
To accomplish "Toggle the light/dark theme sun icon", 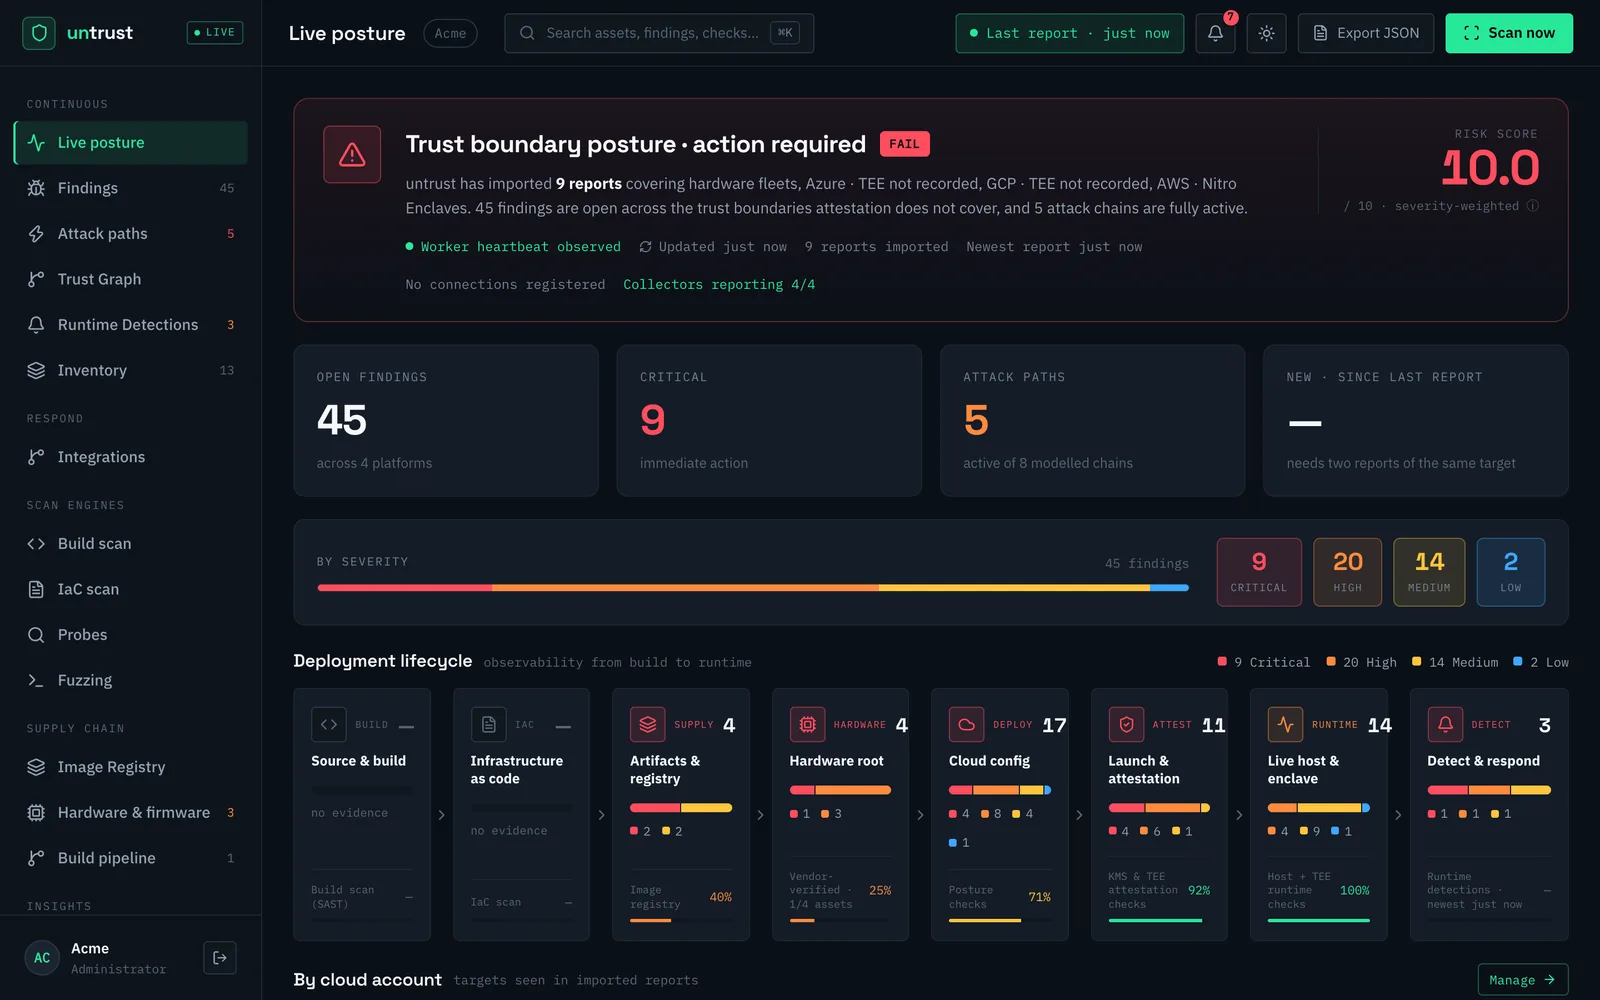I will (1266, 33).
